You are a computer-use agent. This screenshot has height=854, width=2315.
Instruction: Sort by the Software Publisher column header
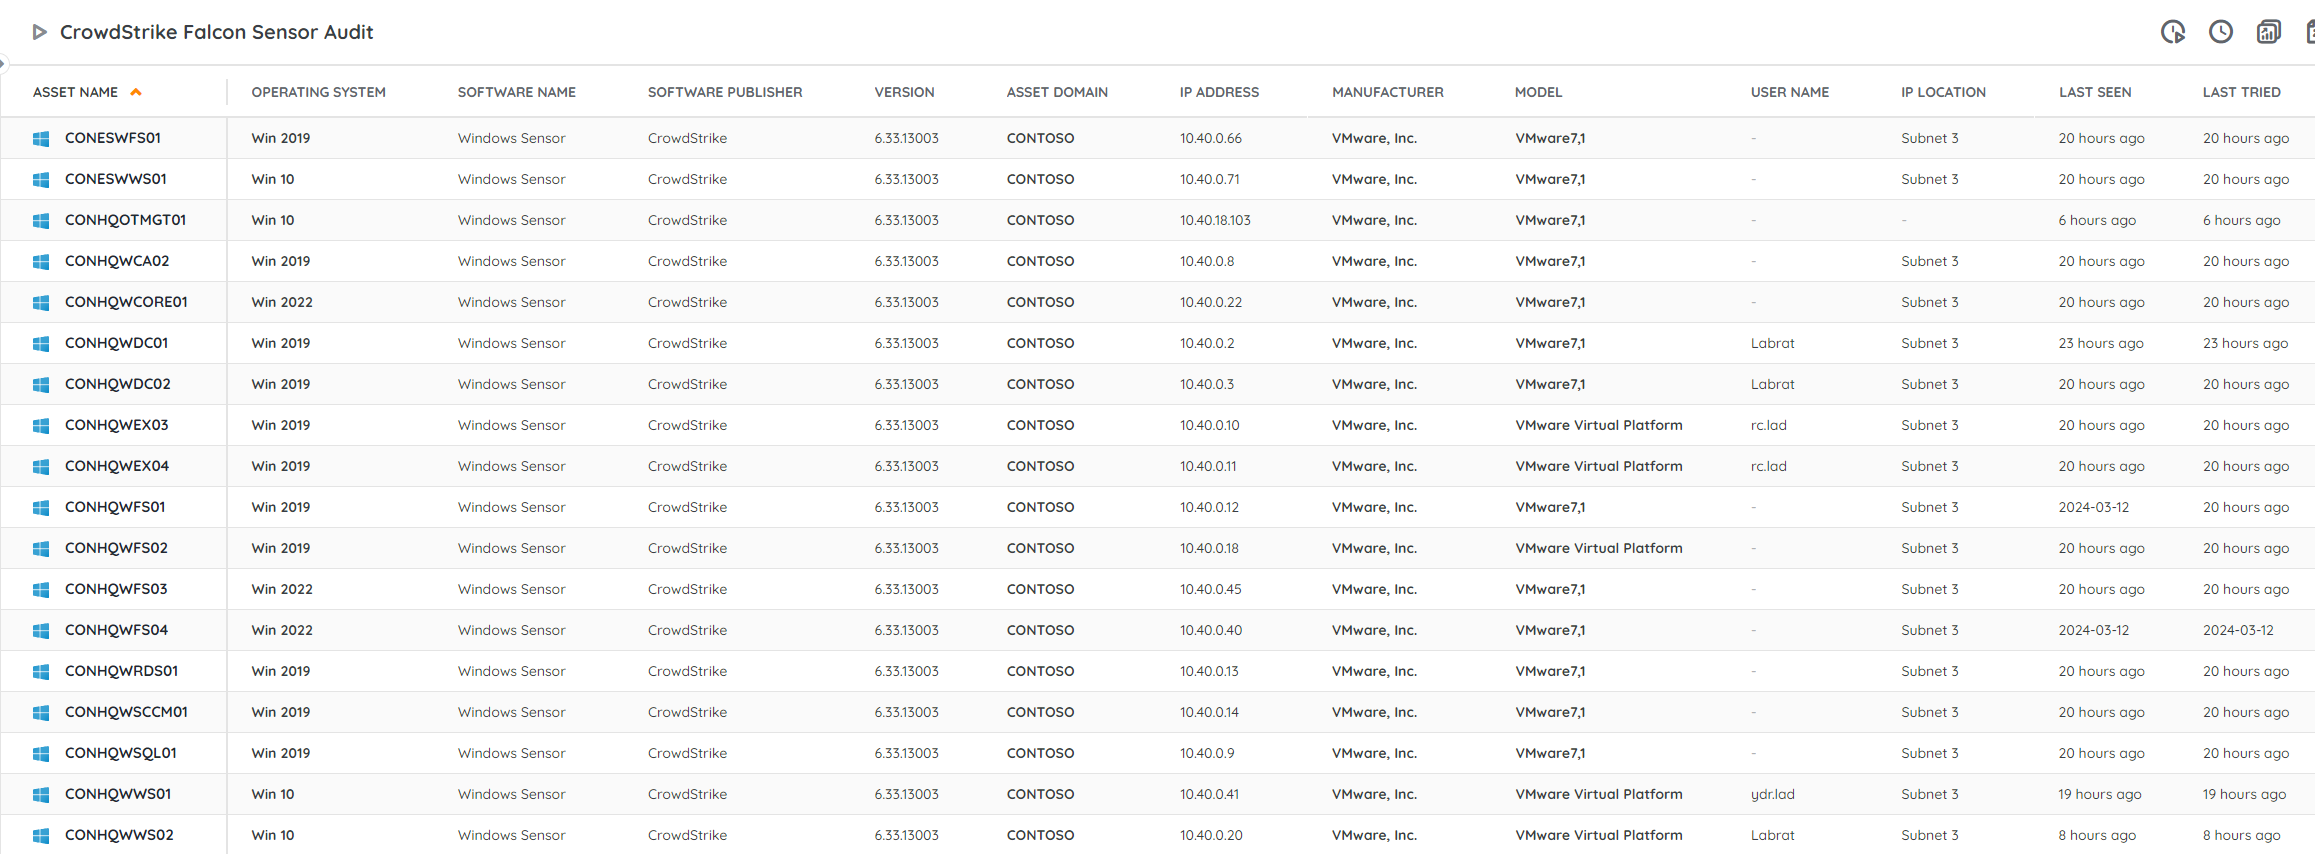[x=725, y=92]
